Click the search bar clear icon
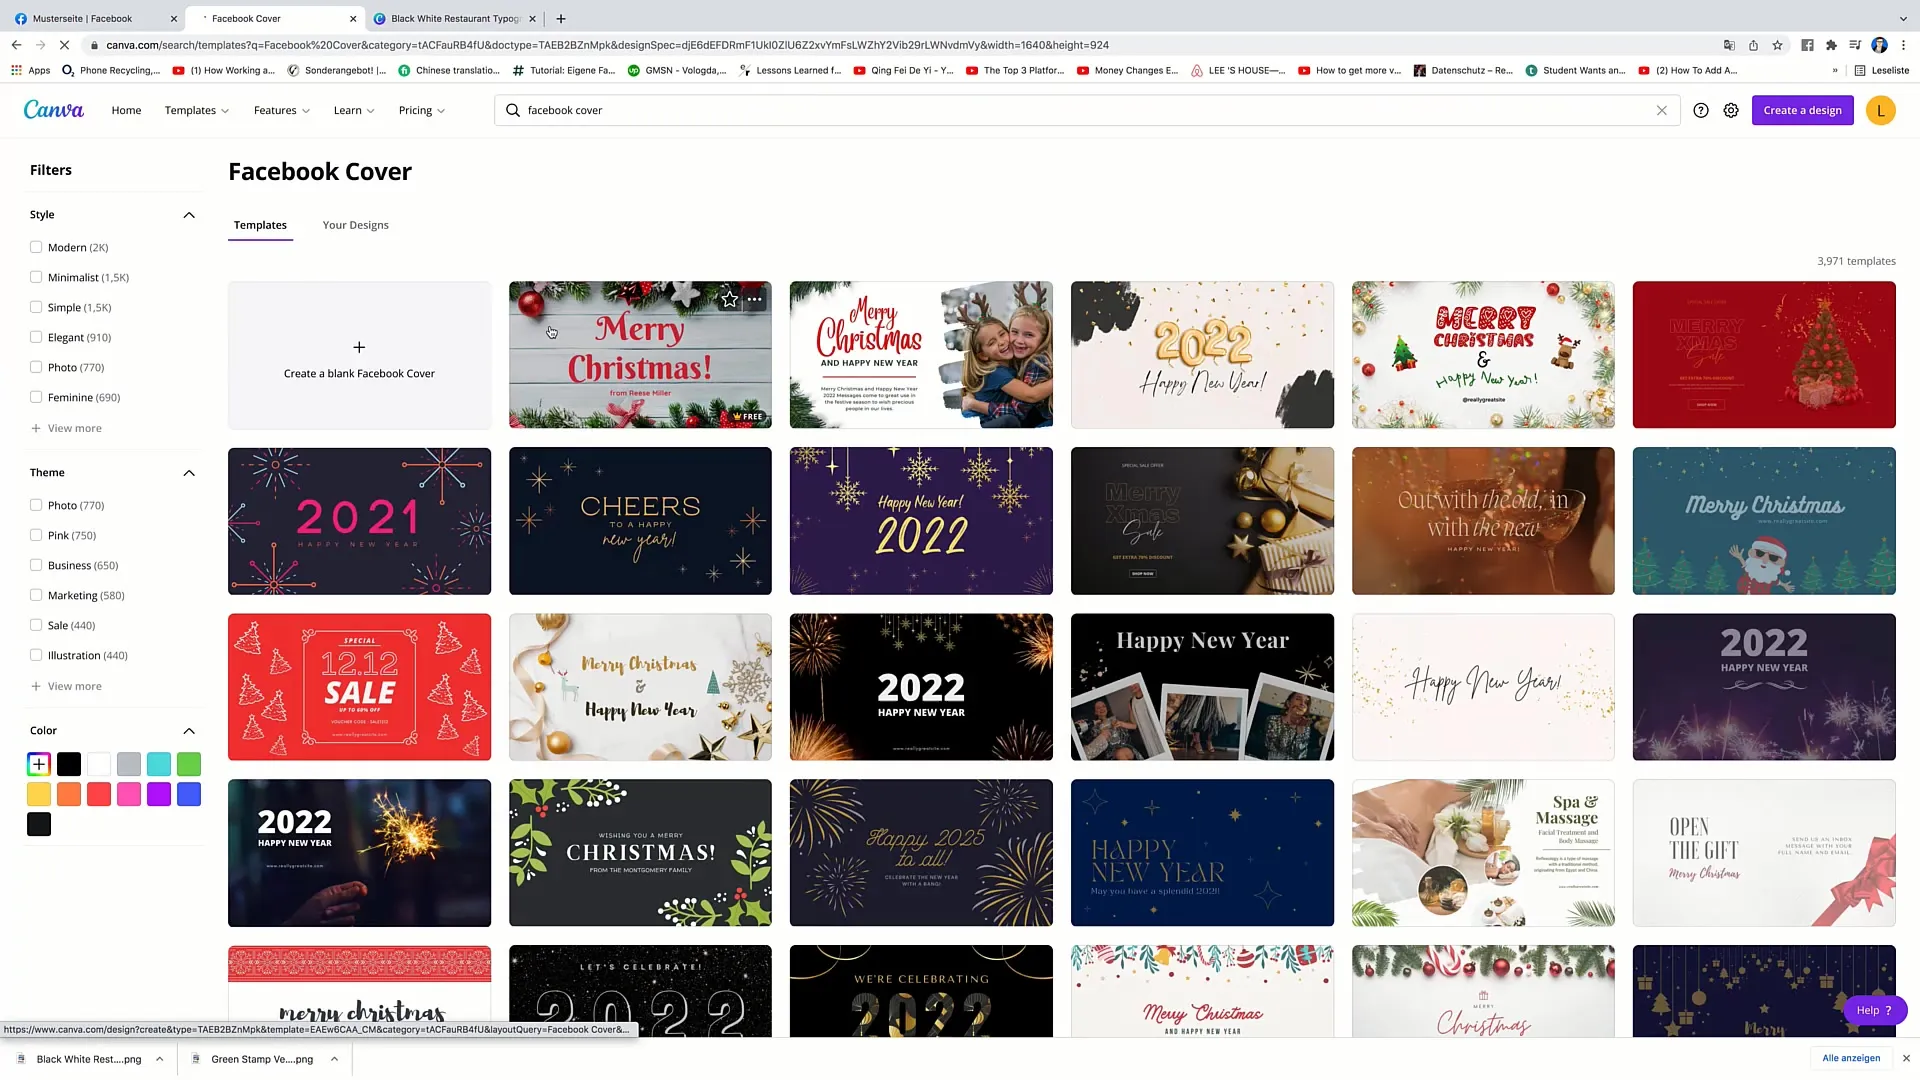Image resolution: width=1920 pixels, height=1080 pixels. tap(1662, 109)
